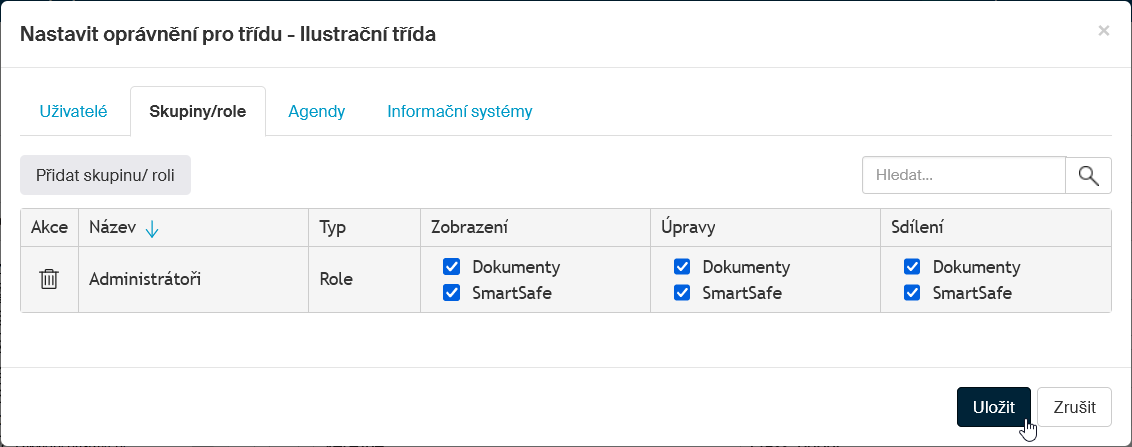Disable Dokumenty under Sdílení
The image size is (1132, 447).
(912, 267)
